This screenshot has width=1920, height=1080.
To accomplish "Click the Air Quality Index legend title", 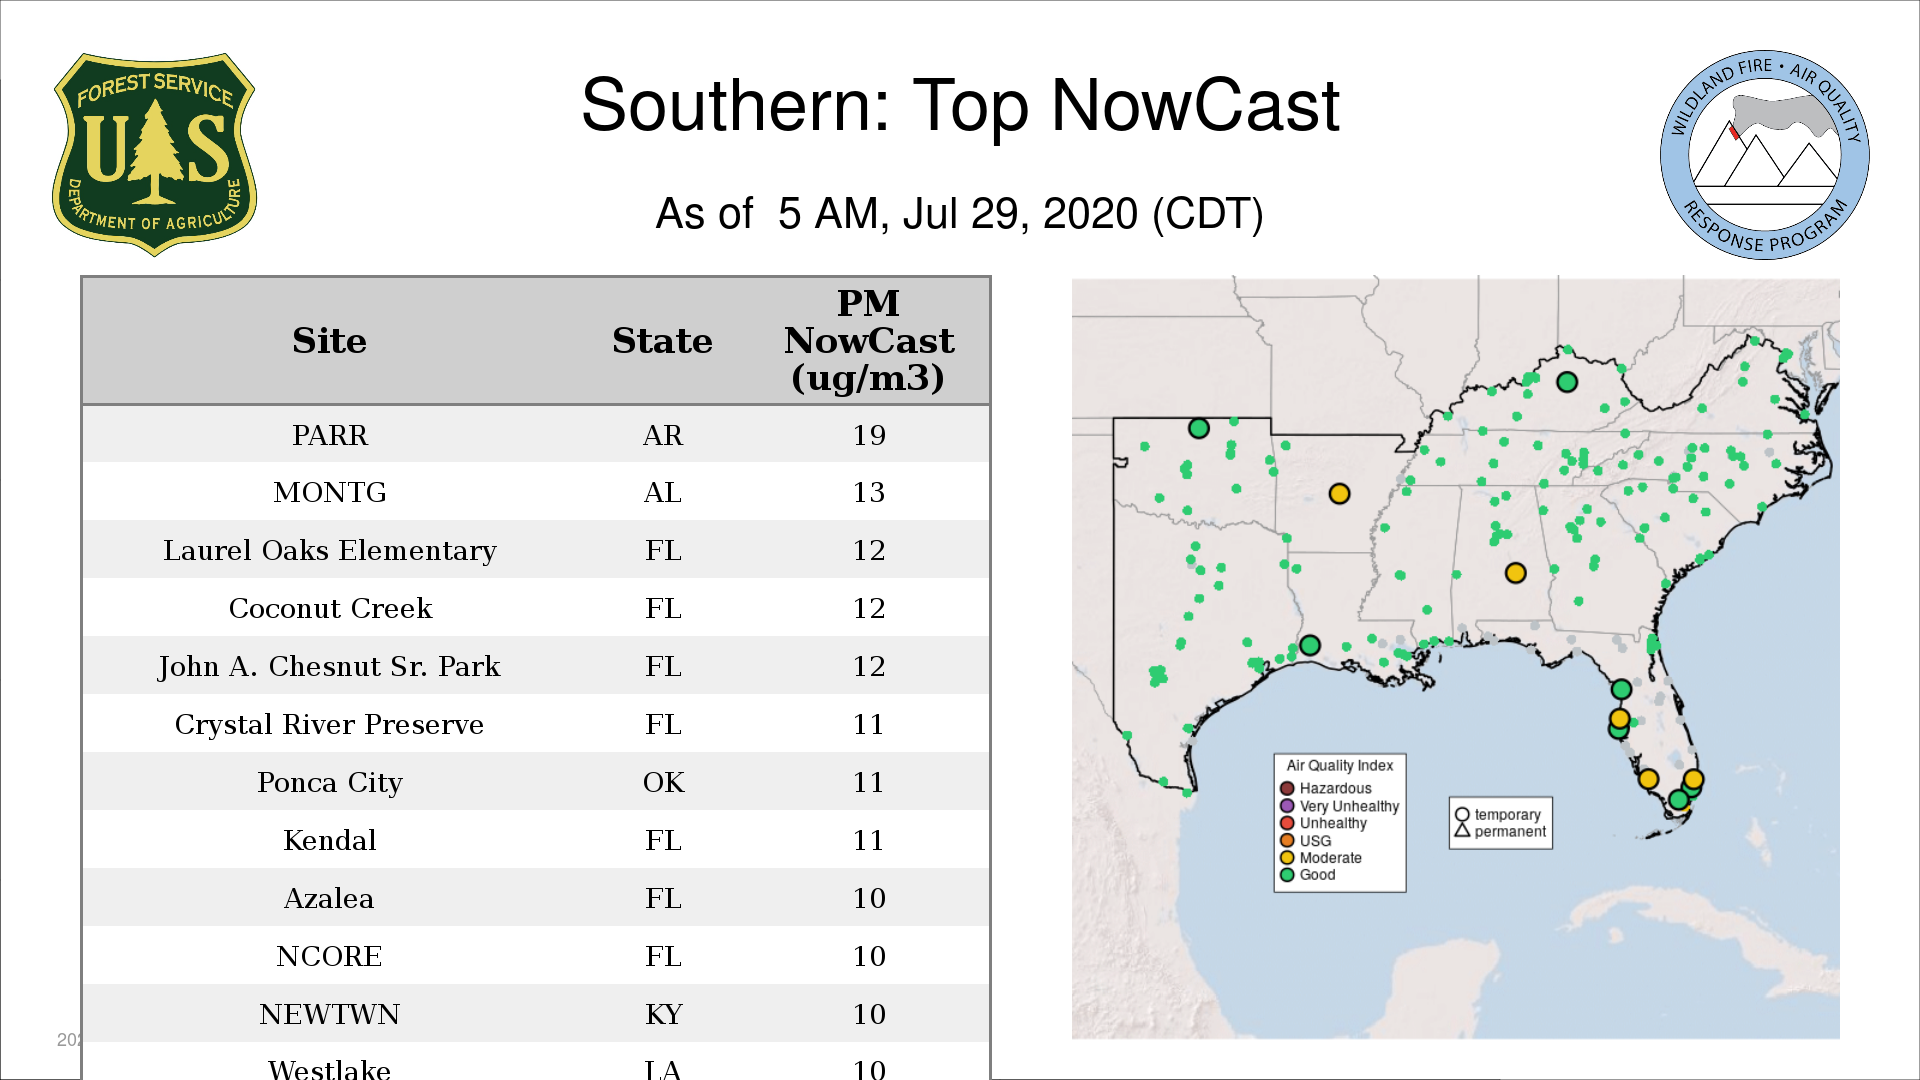I will pos(1339,765).
